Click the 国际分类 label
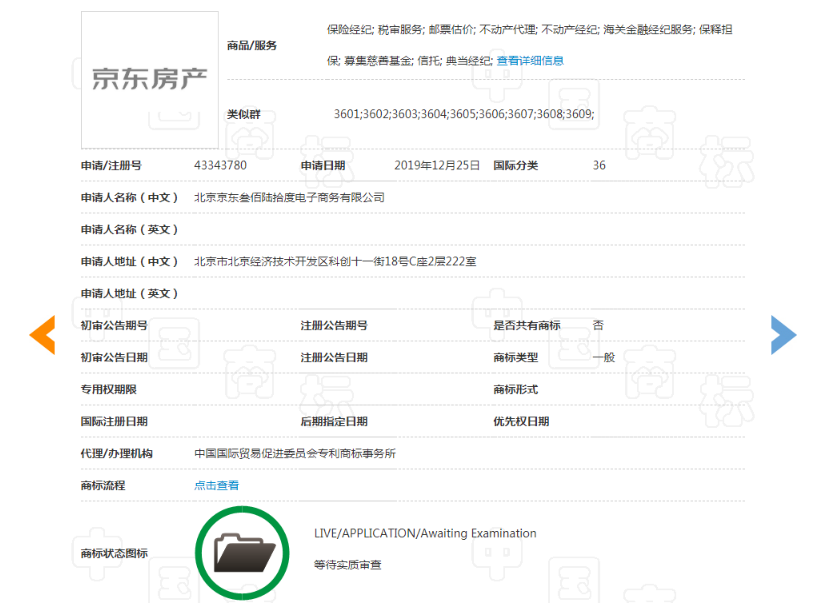 point(516,166)
